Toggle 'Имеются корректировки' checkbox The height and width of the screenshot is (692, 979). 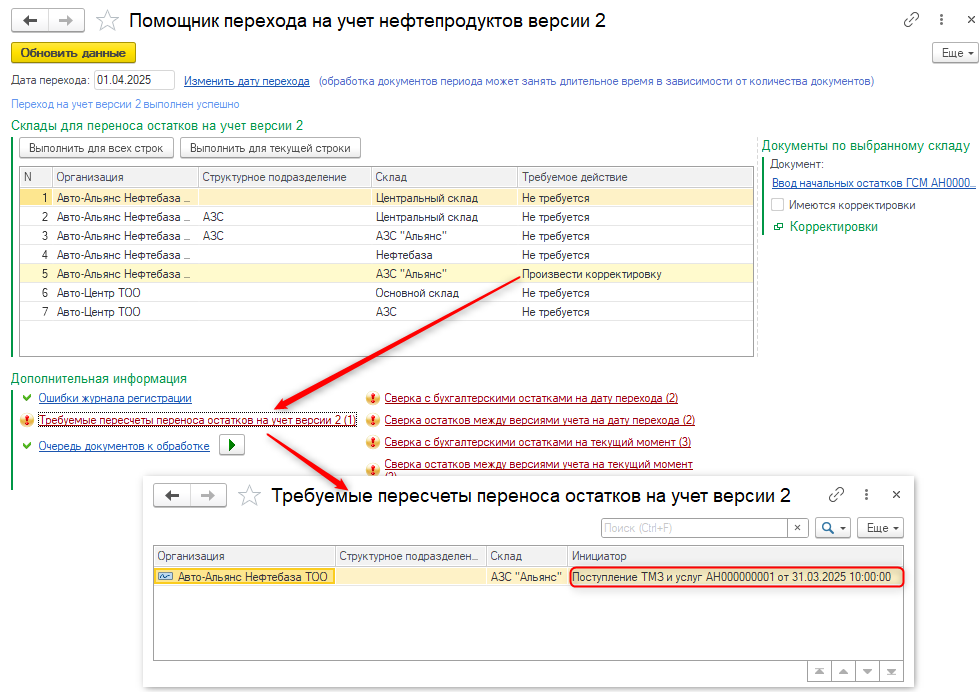coord(778,205)
